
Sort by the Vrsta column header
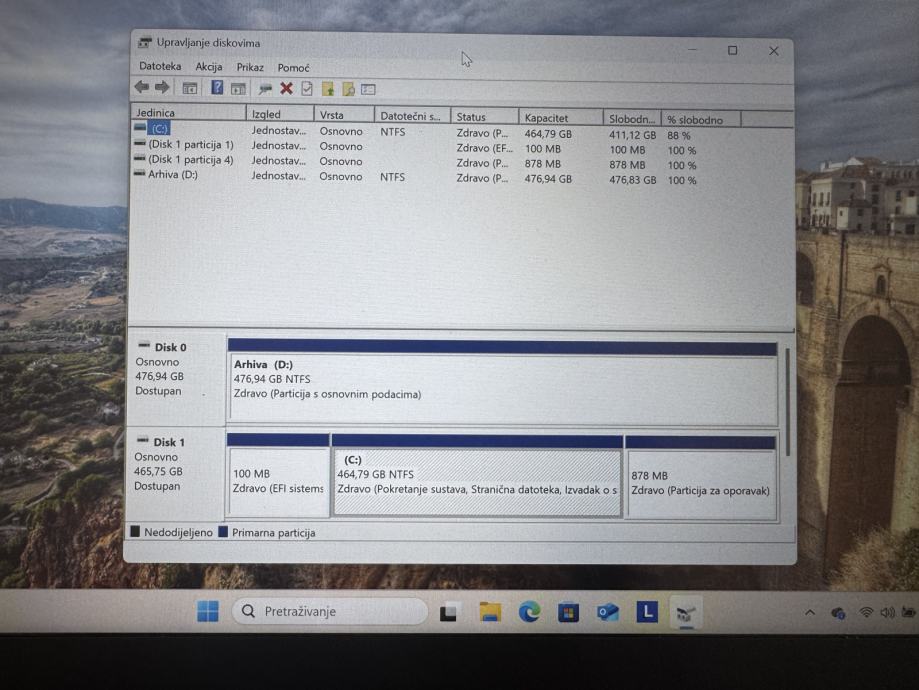click(344, 115)
